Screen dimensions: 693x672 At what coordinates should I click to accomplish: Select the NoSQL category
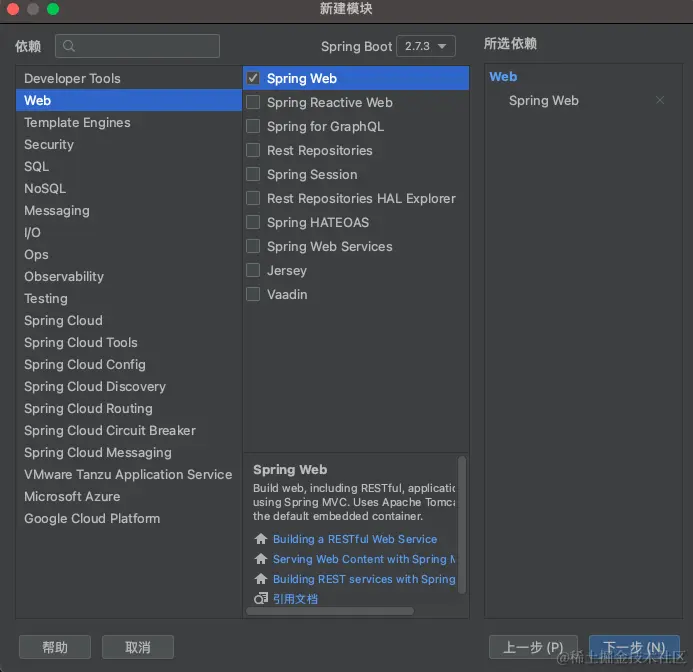pyautogui.click(x=129, y=189)
